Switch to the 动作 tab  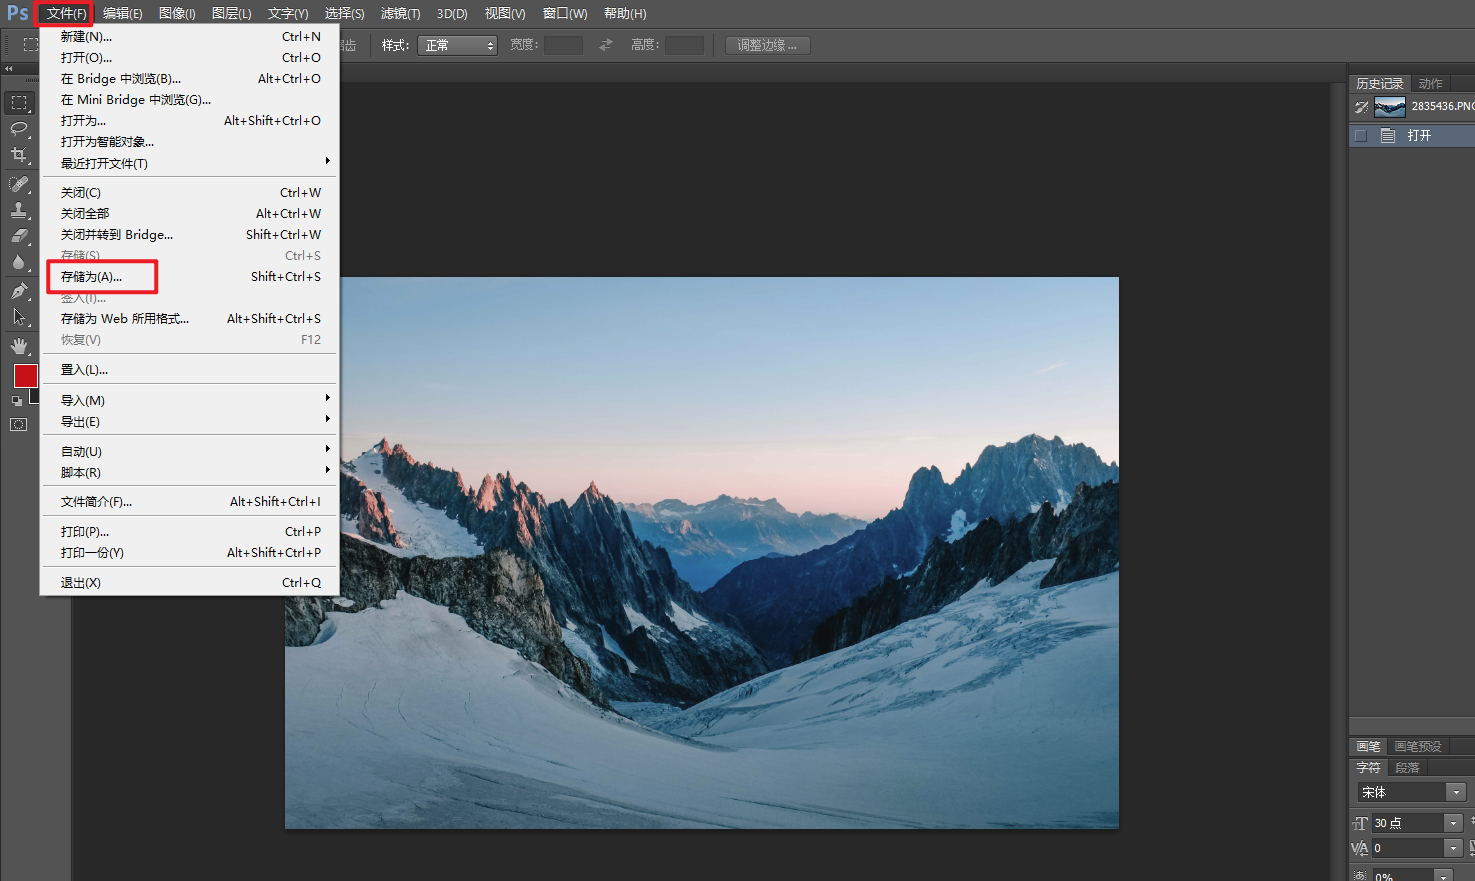[1430, 84]
